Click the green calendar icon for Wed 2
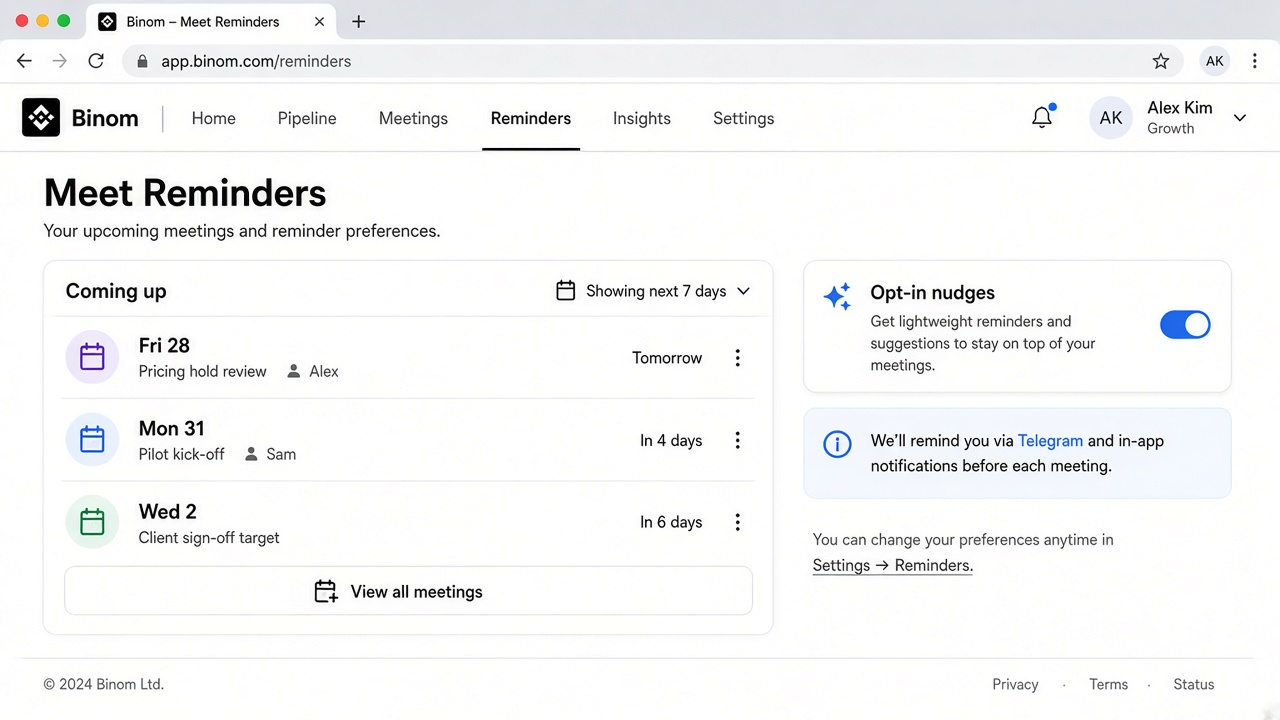Screen dimensions: 1280x720 pyautogui.click(x=92, y=522)
